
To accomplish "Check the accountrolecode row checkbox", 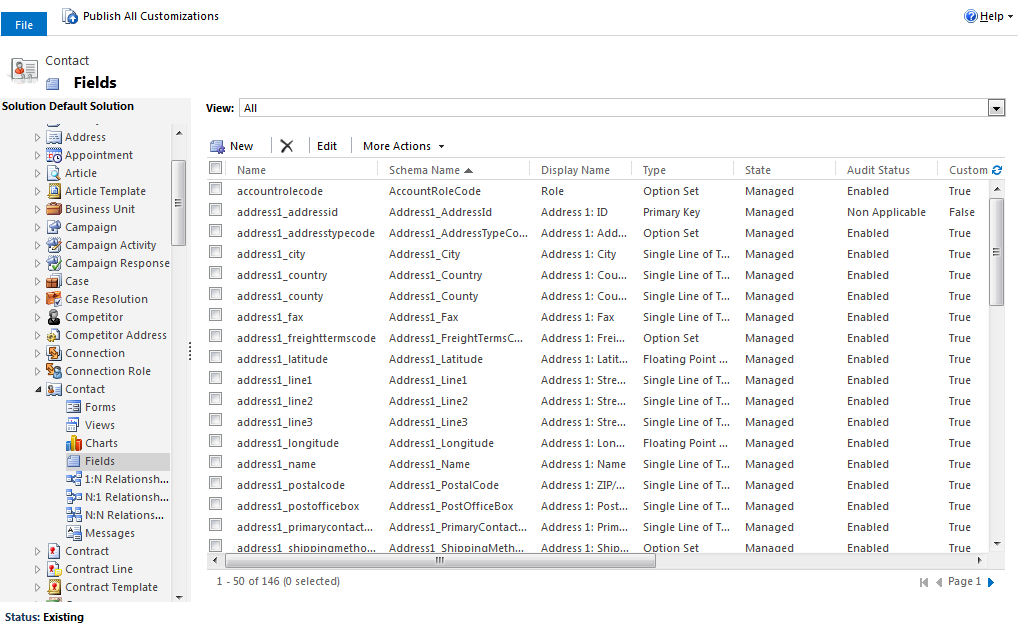I will coord(216,190).
